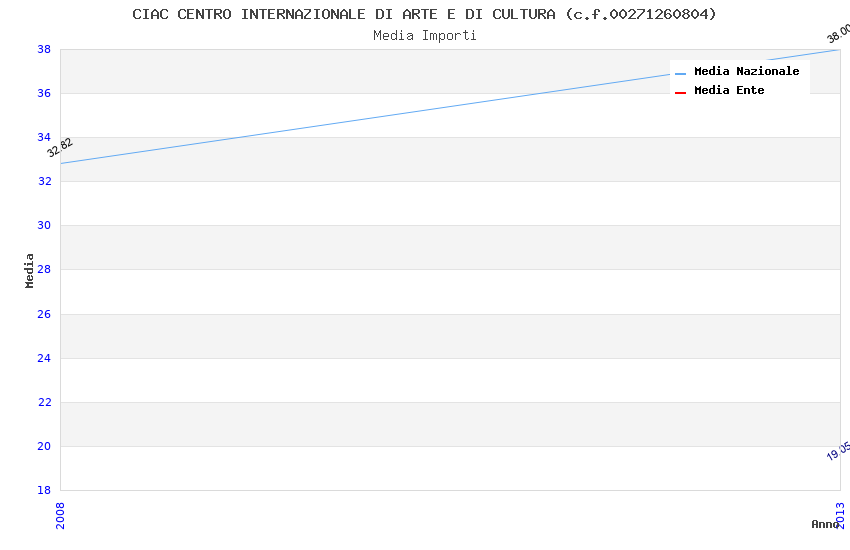Click the 2008 x-axis label
This screenshot has width=850, height=550.
coord(60,515)
